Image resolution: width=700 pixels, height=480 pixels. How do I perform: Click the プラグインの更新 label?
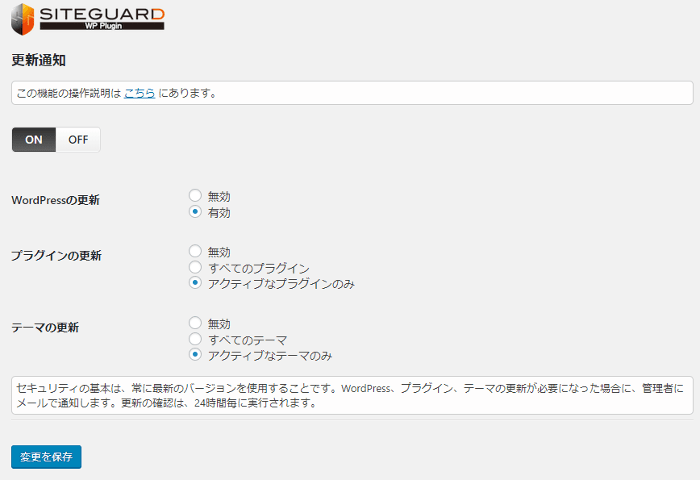tap(56, 256)
